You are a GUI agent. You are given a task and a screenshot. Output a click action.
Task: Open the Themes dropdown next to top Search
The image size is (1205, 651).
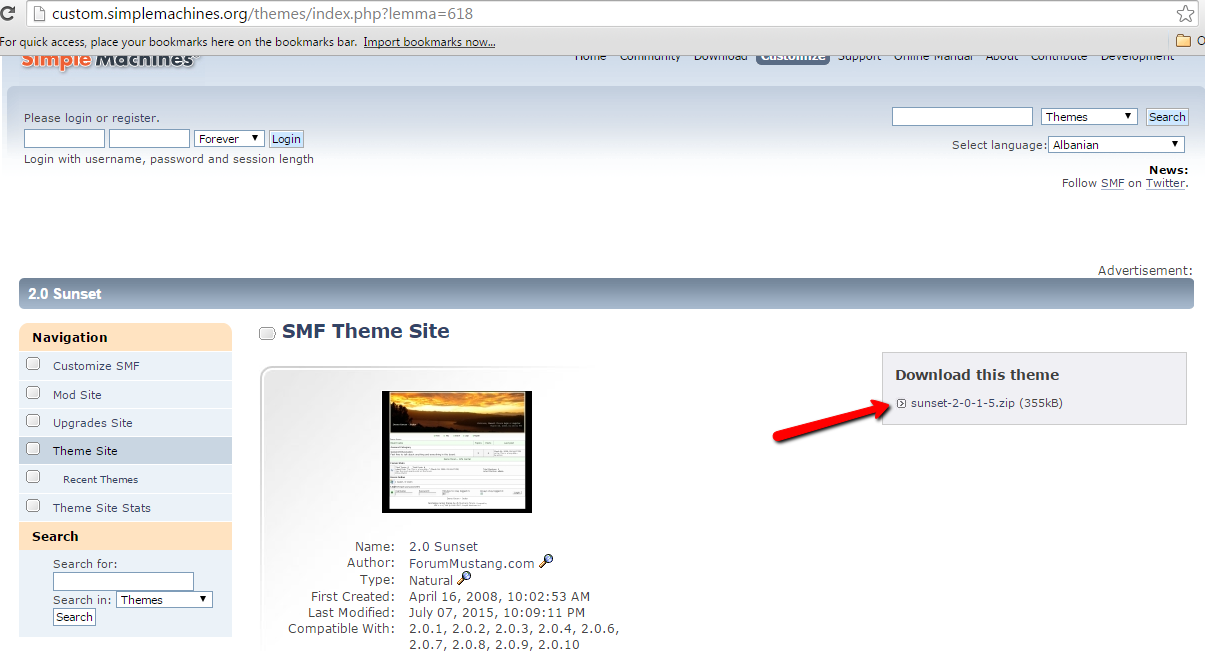point(1088,116)
